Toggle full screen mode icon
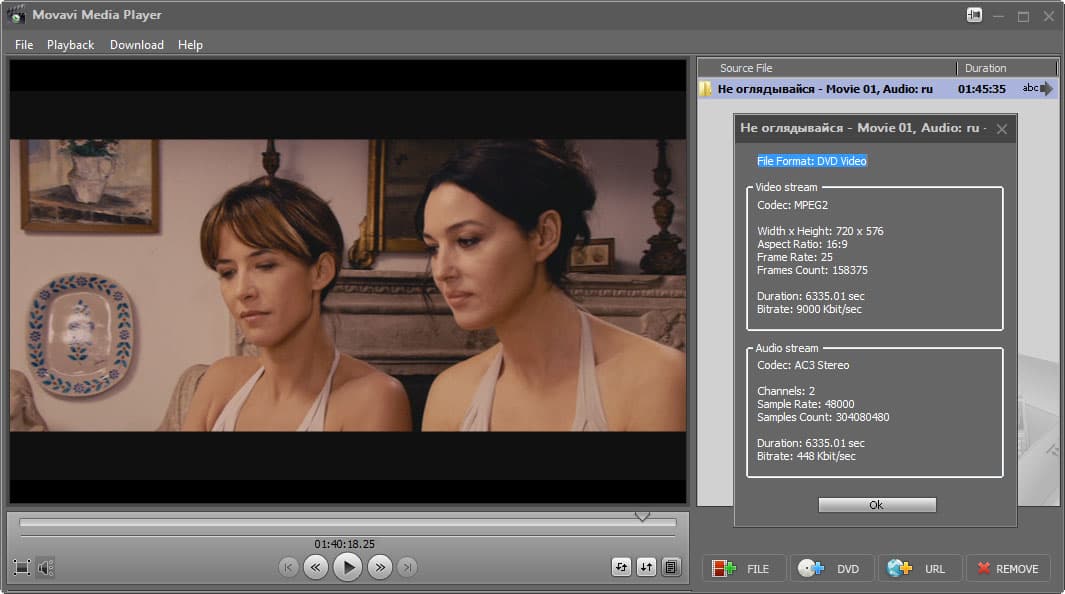Screen dimensions: 1065x594 point(22,568)
